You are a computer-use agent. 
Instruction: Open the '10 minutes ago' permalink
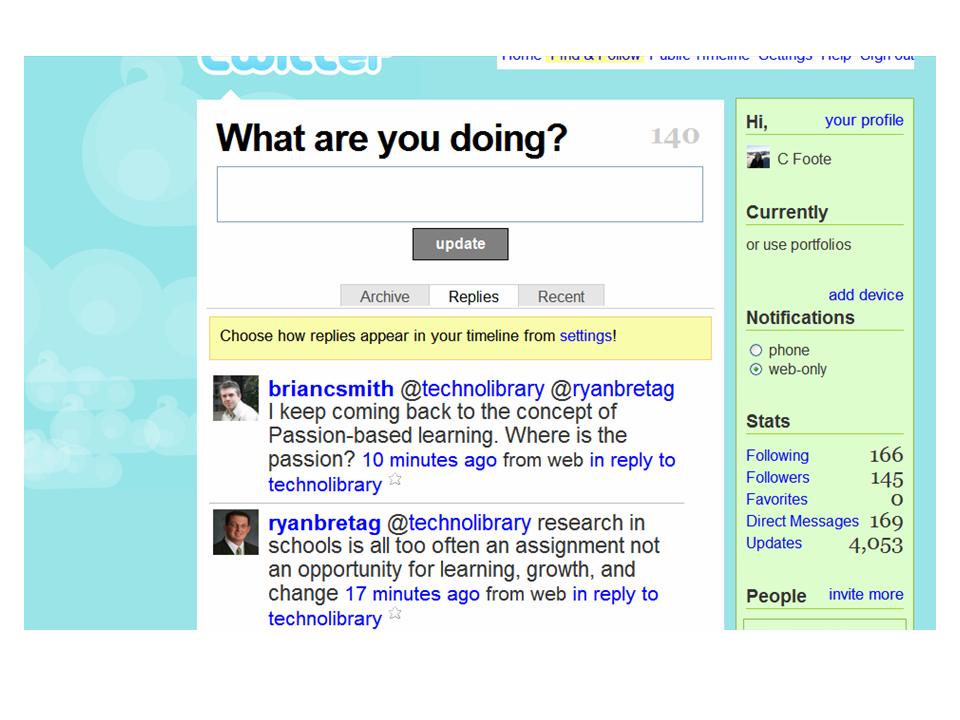click(429, 460)
